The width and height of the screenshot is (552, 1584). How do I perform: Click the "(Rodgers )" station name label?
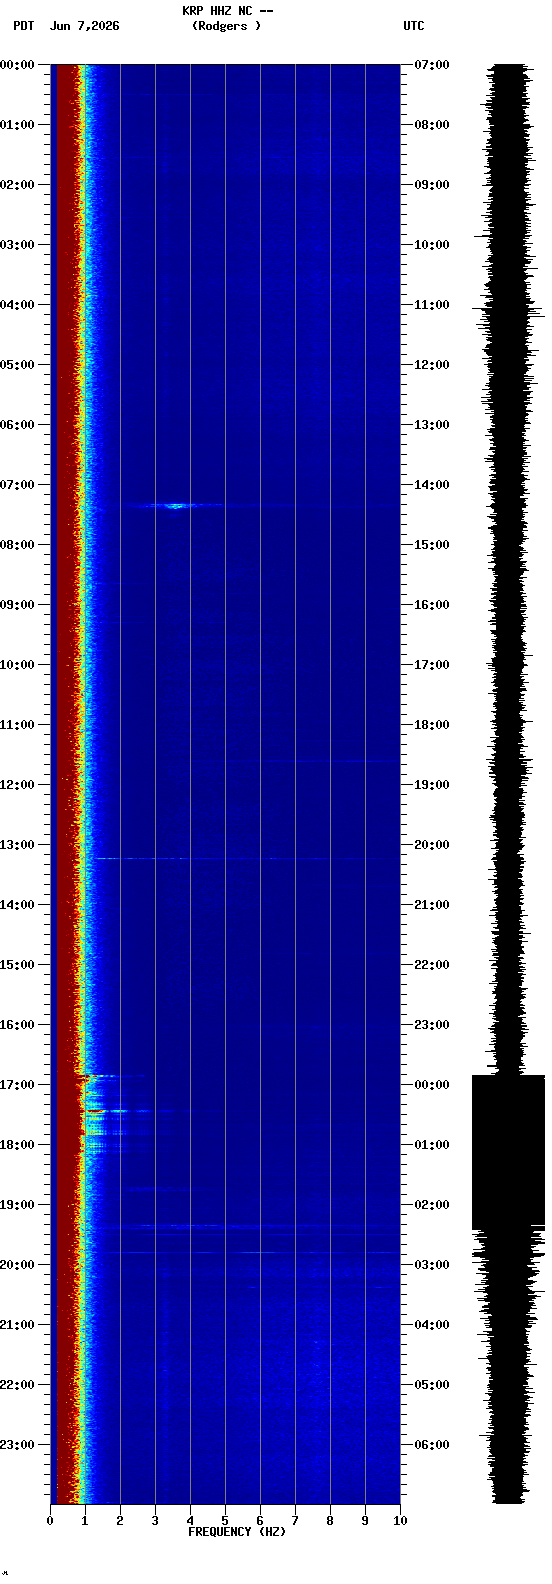pos(227,26)
